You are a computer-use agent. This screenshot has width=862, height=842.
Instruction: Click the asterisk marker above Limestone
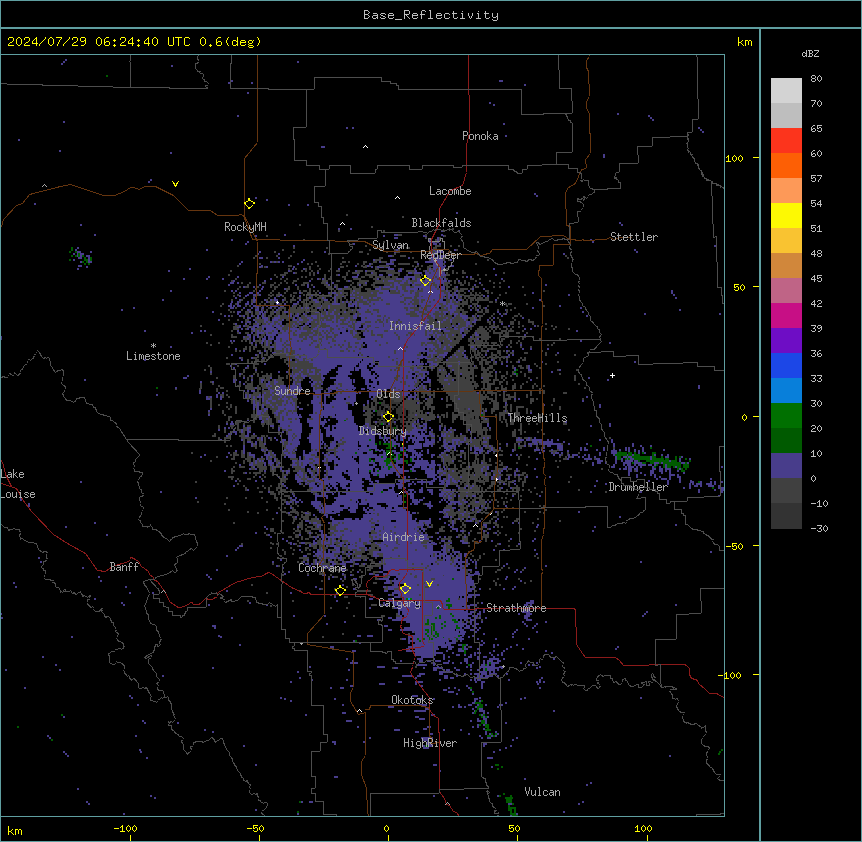pyautogui.click(x=153, y=346)
